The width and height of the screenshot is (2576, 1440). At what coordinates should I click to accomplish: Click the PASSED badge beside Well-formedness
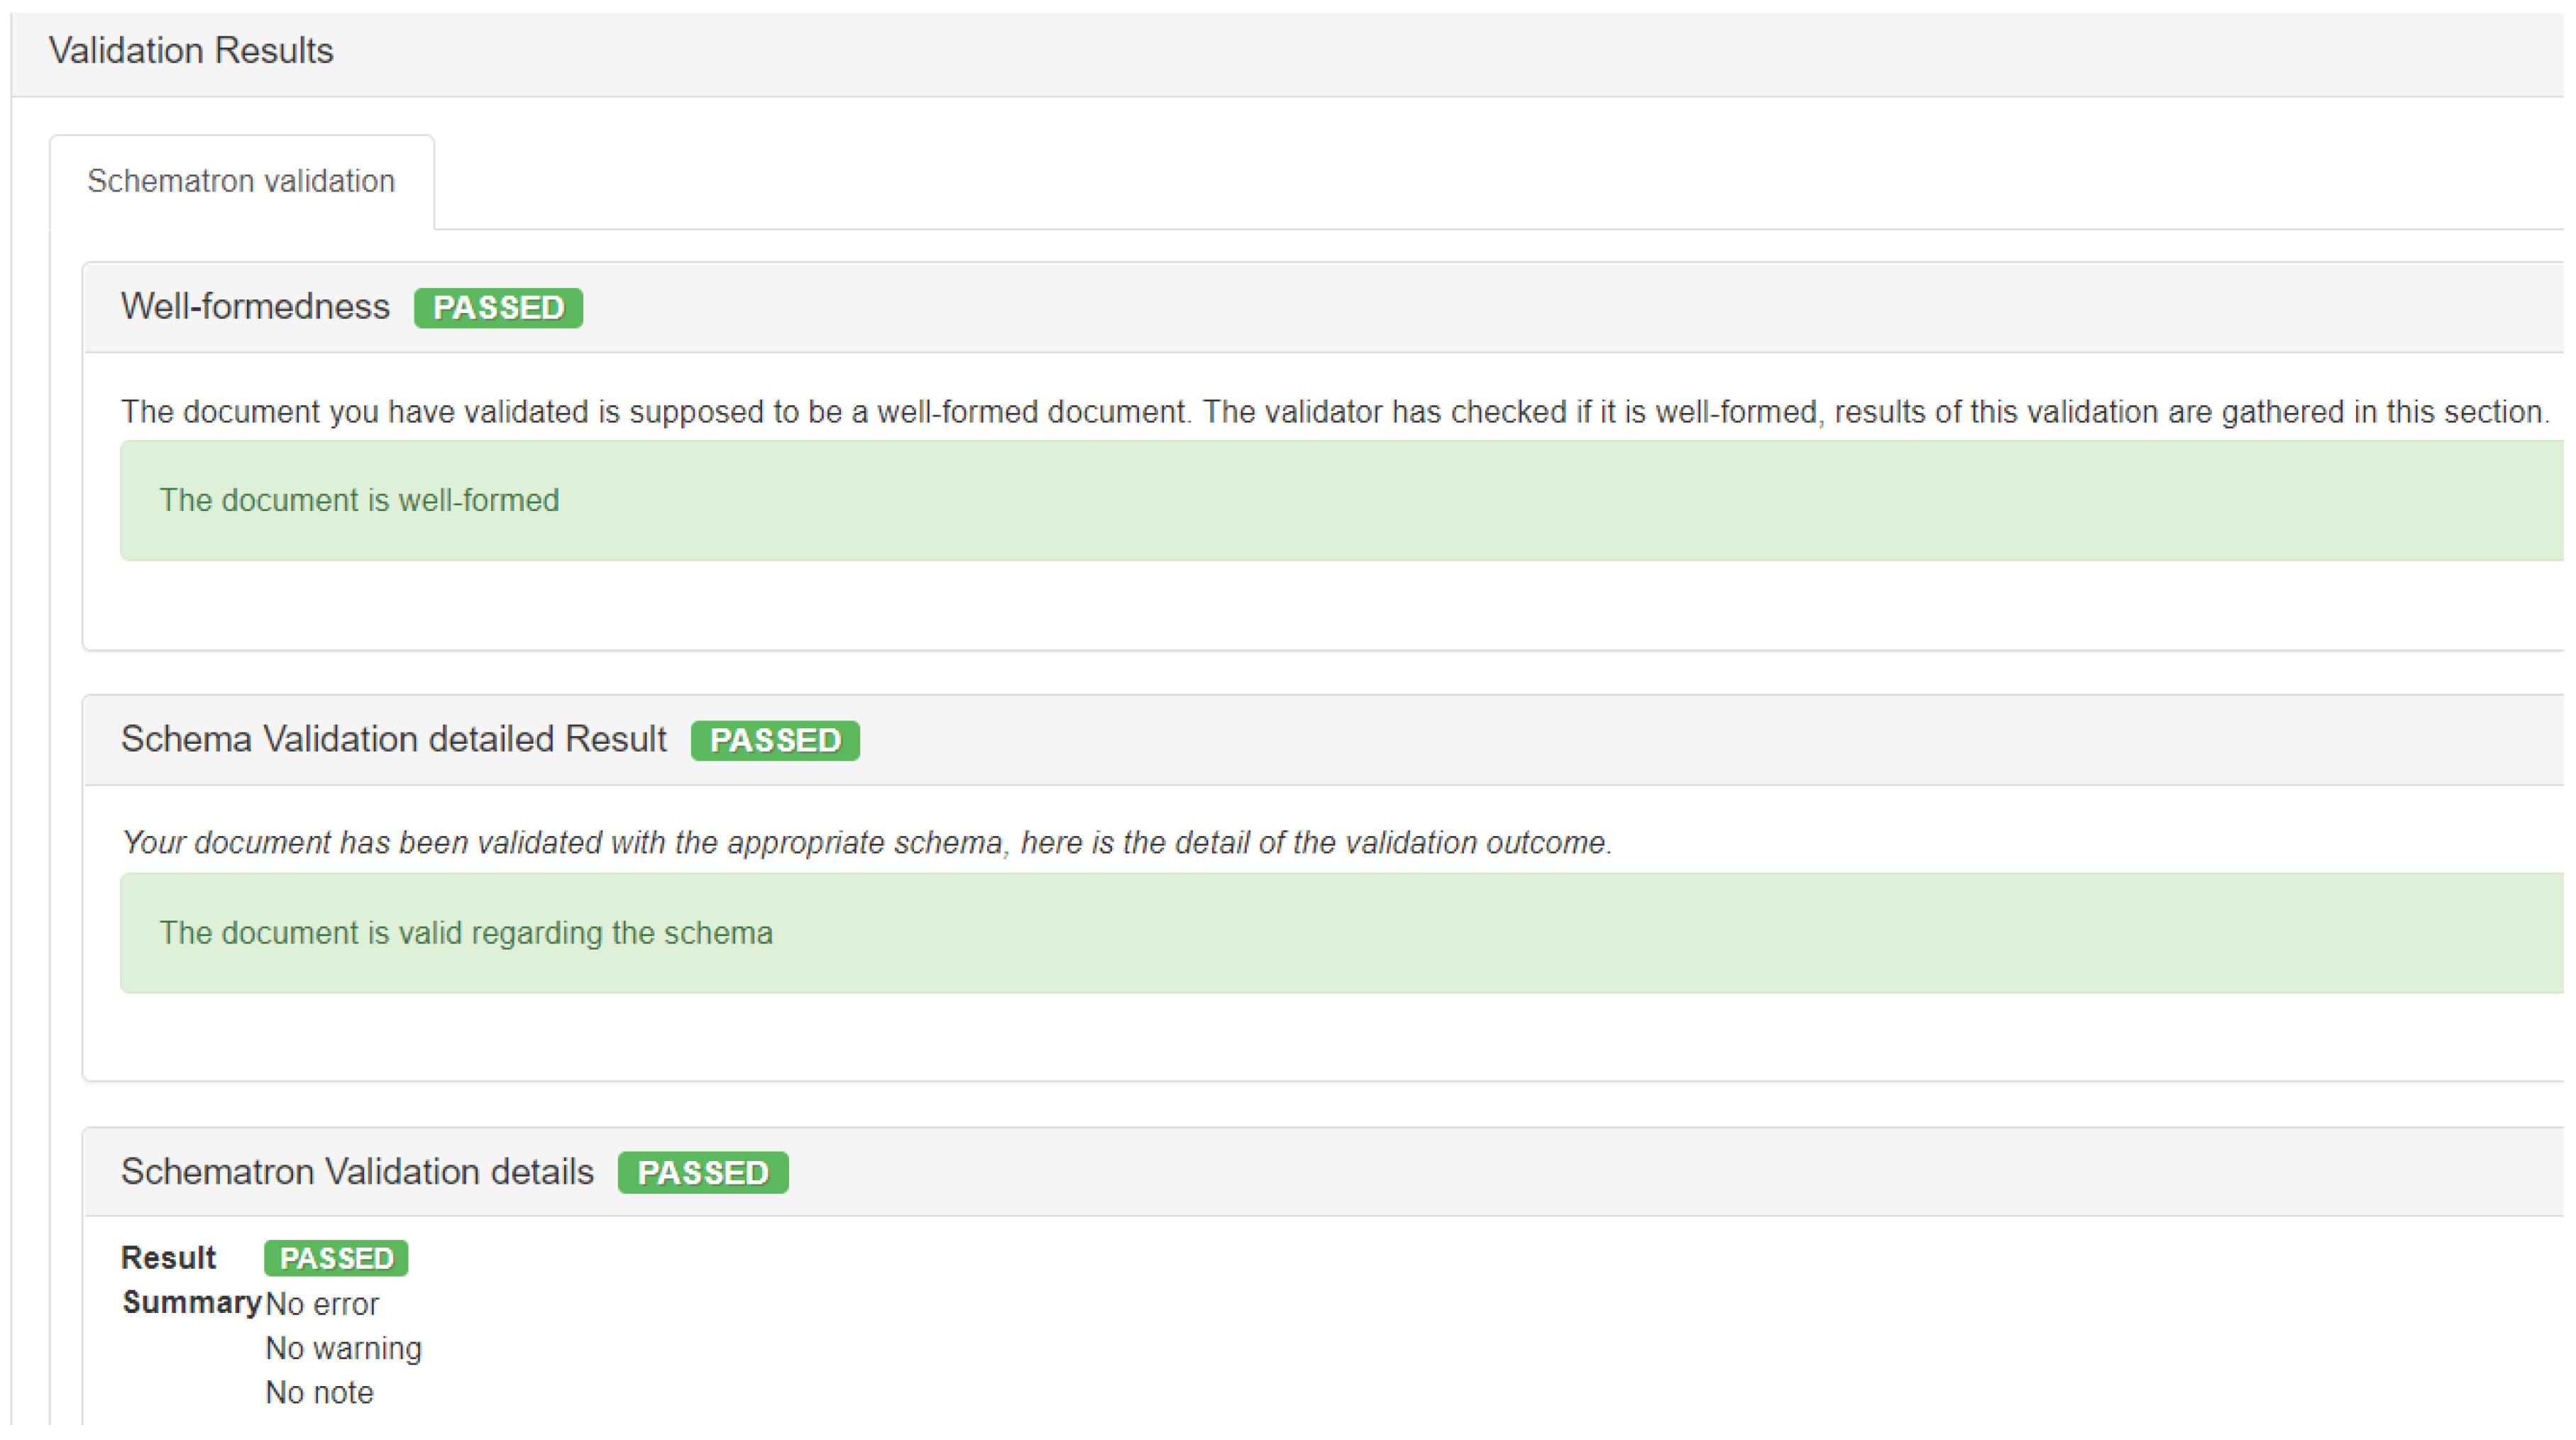(498, 307)
